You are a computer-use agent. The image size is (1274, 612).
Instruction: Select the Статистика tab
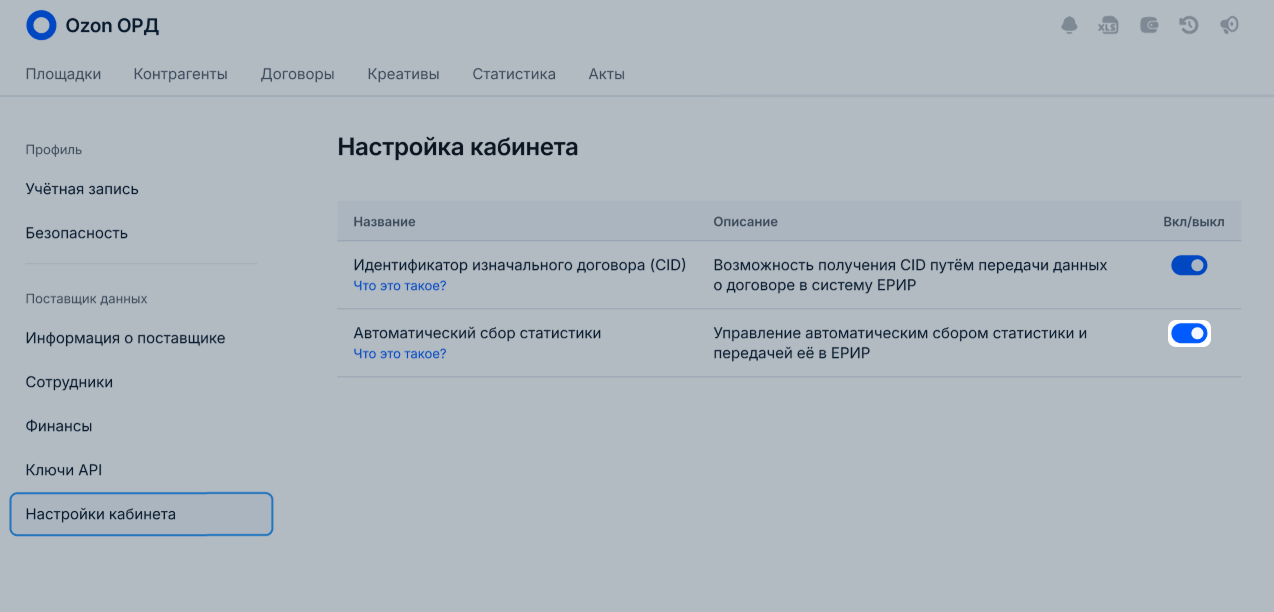tap(514, 74)
